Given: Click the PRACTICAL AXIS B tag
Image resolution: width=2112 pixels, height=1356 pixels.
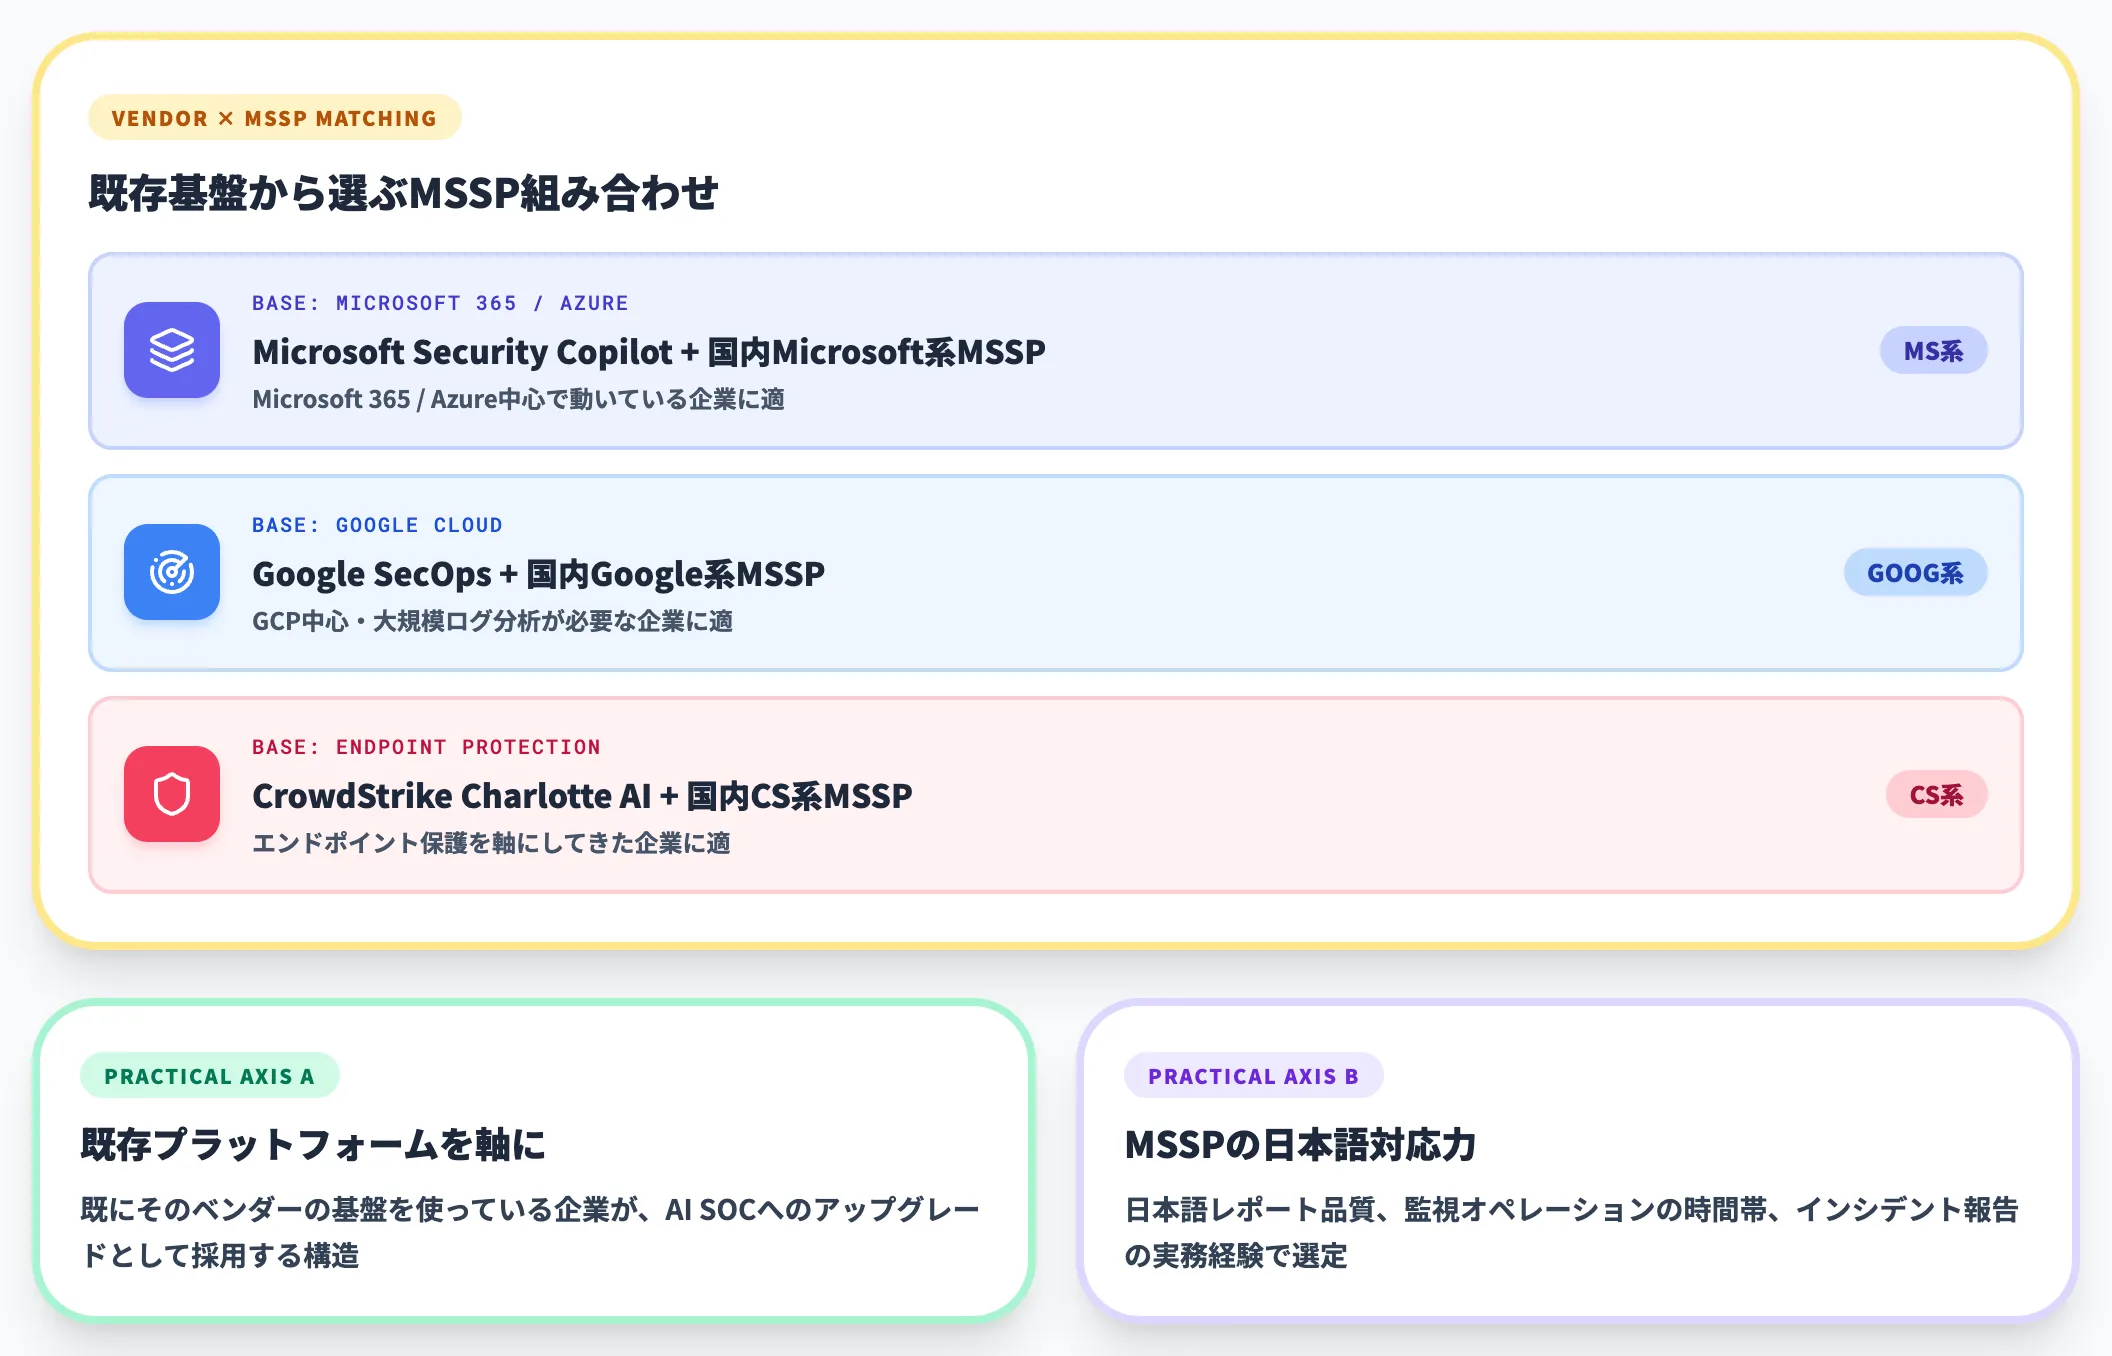Looking at the screenshot, I should [x=1254, y=1076].
